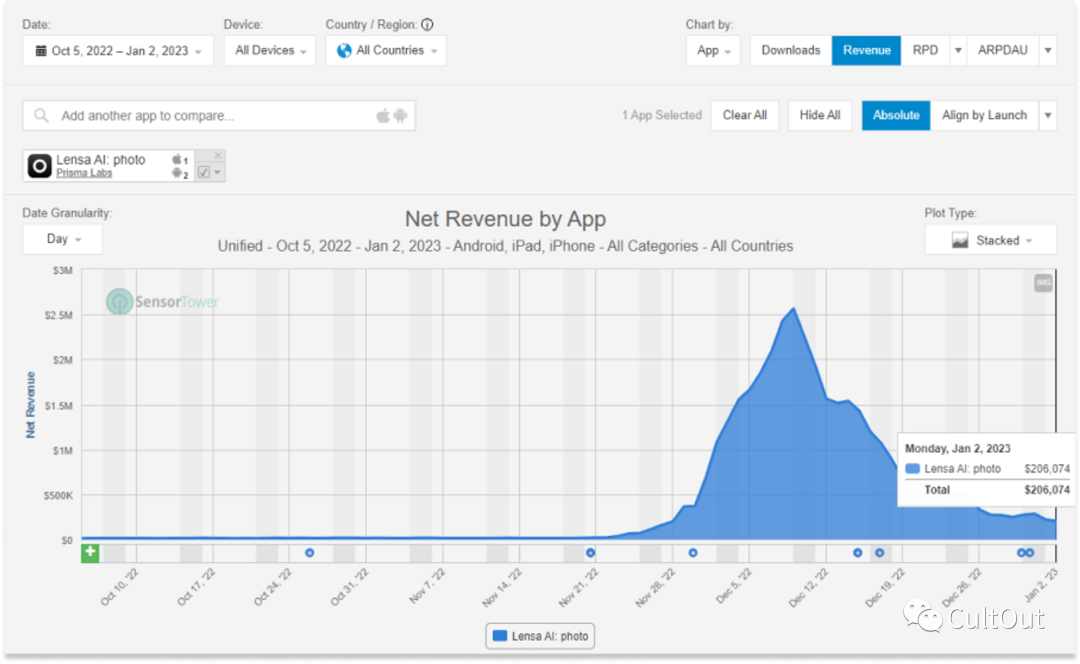Click the green plus icon under the chart
This screenshot has width=1080, height=664.
coord(90,552)
